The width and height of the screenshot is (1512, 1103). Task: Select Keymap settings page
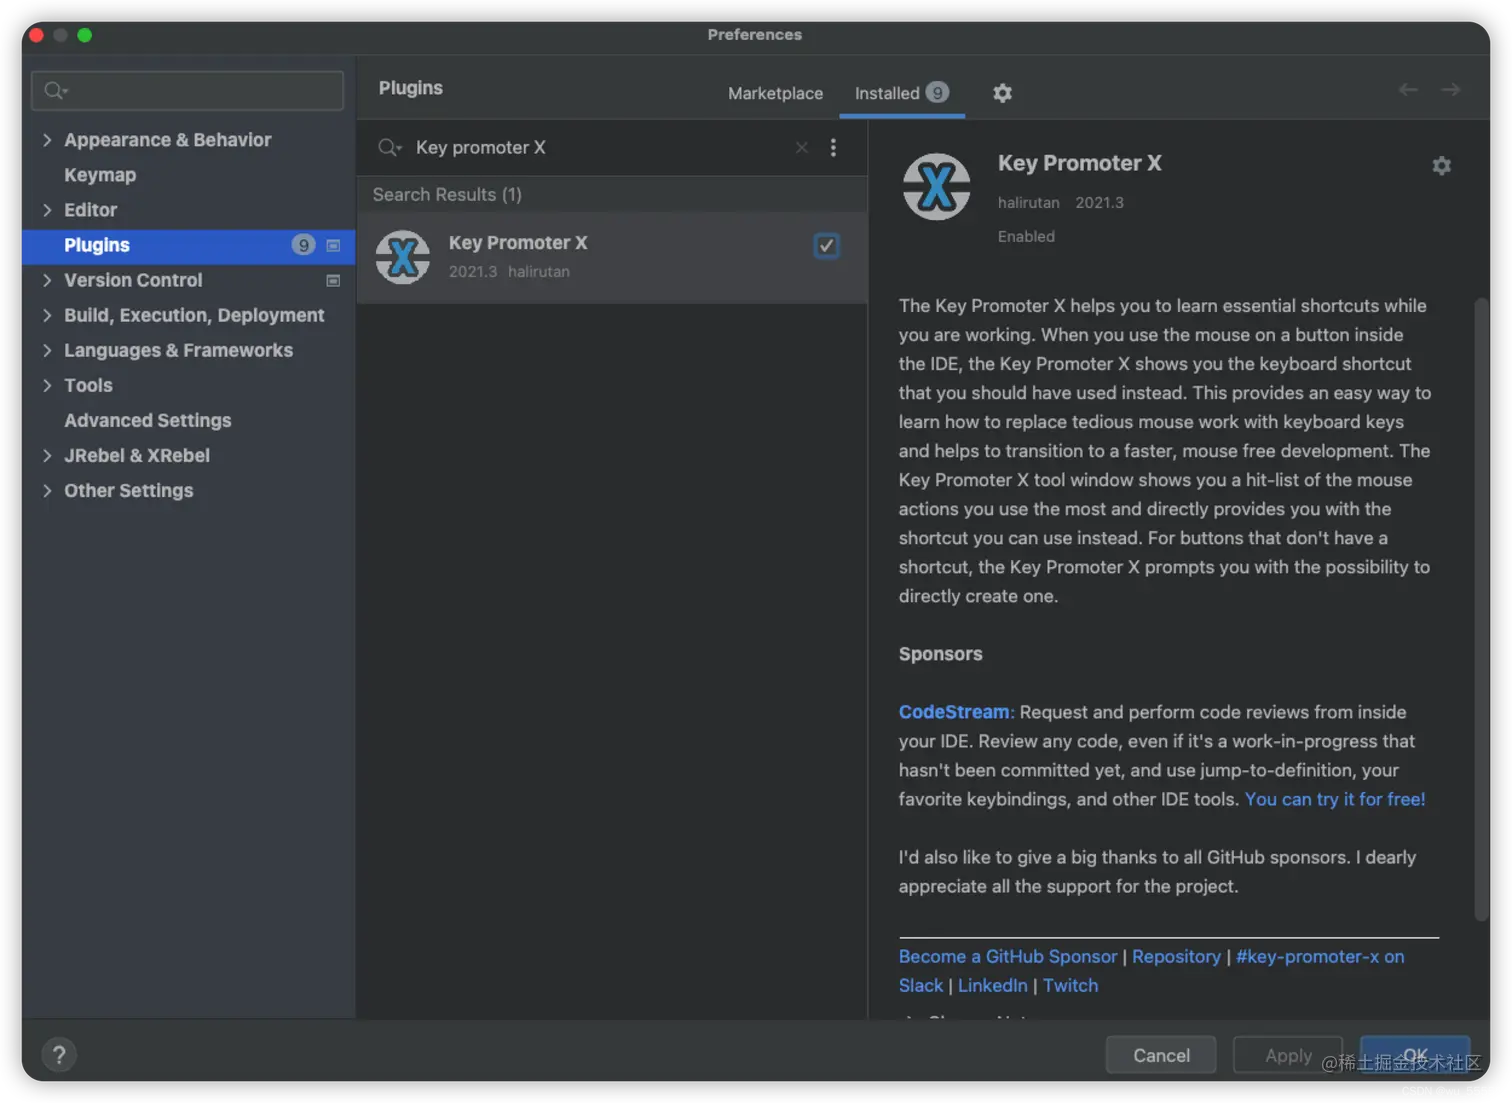tap(100, 175)
